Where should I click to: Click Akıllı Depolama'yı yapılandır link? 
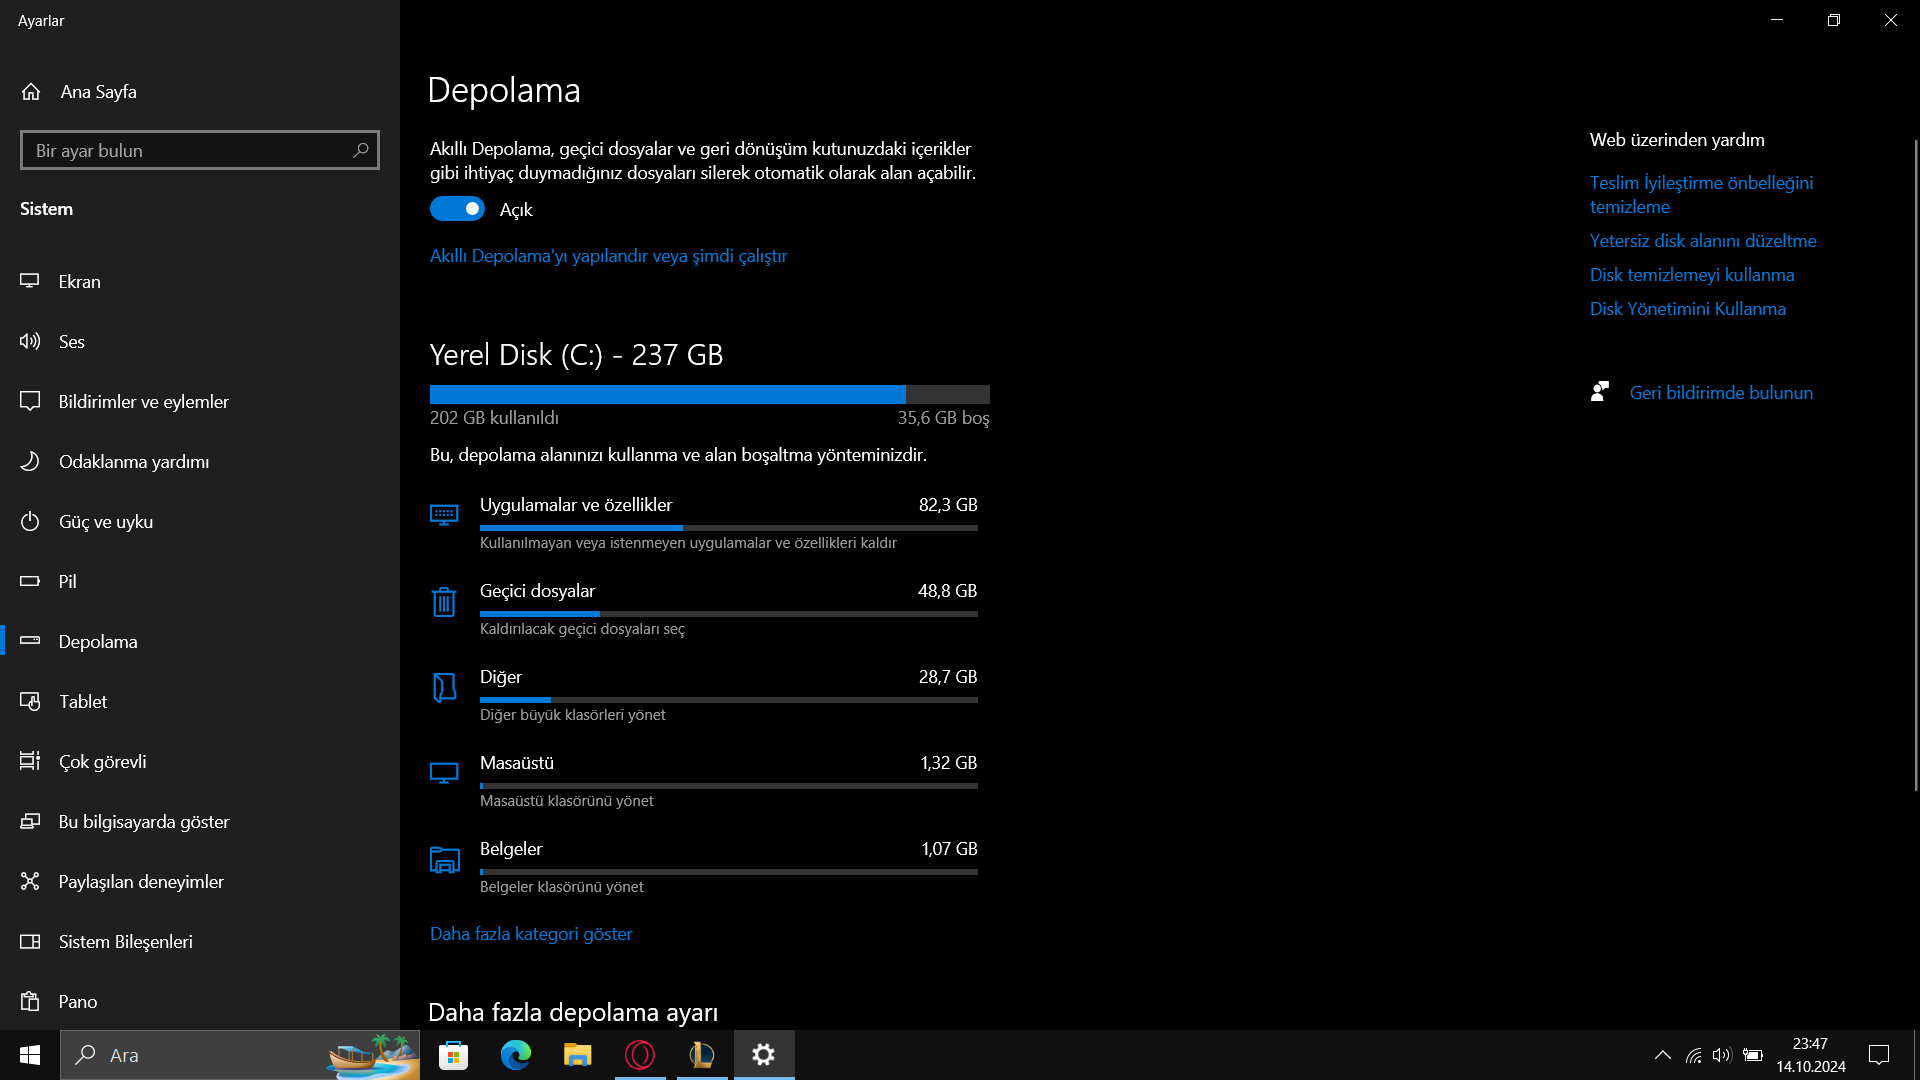(x=608, y=256)
